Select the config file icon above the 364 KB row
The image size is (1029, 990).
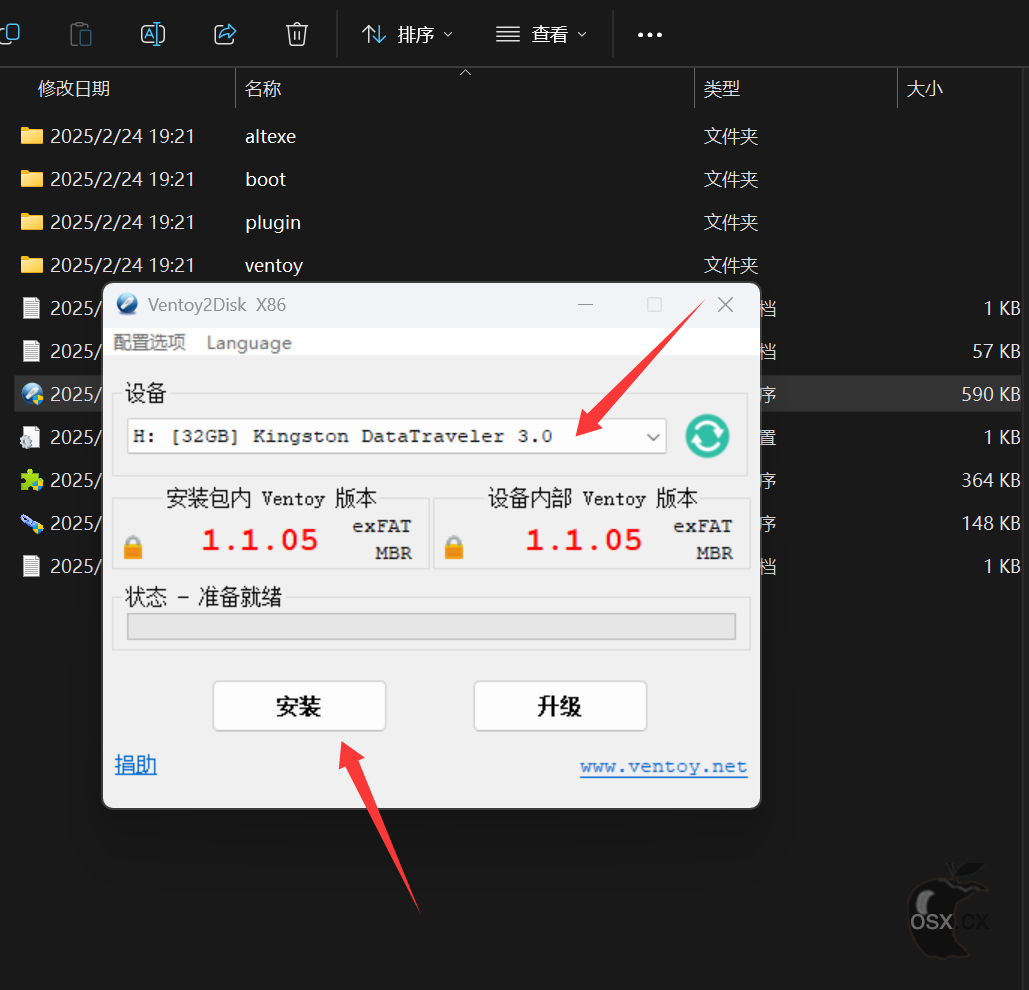click(x=31, y=437)
